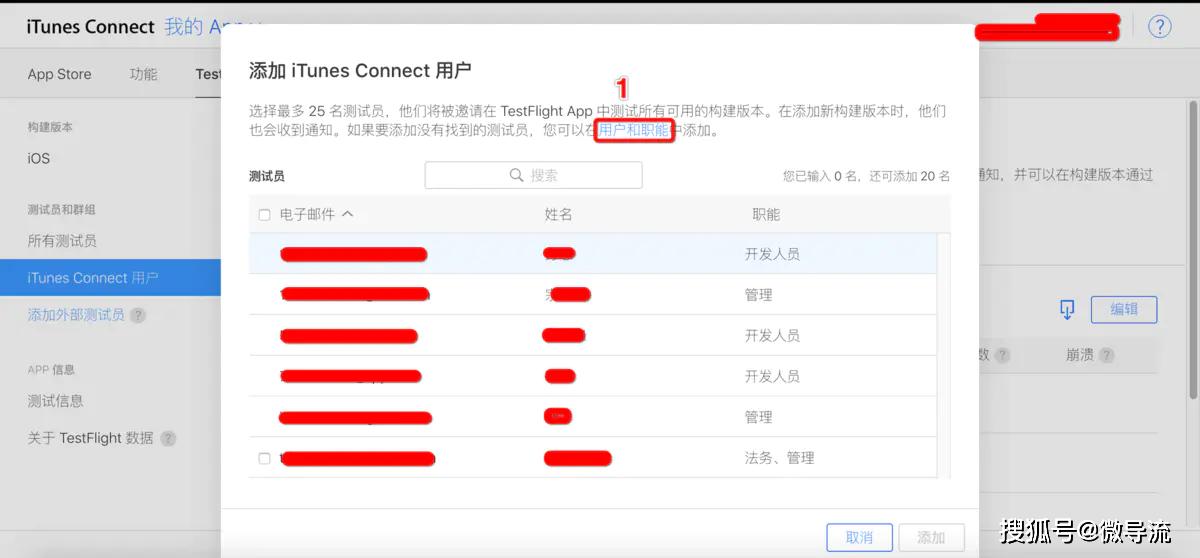Toggle sort arrow next to 电子邮件 header
The width and height of the screenshot is (1200, 558).
tap(348, 214)
